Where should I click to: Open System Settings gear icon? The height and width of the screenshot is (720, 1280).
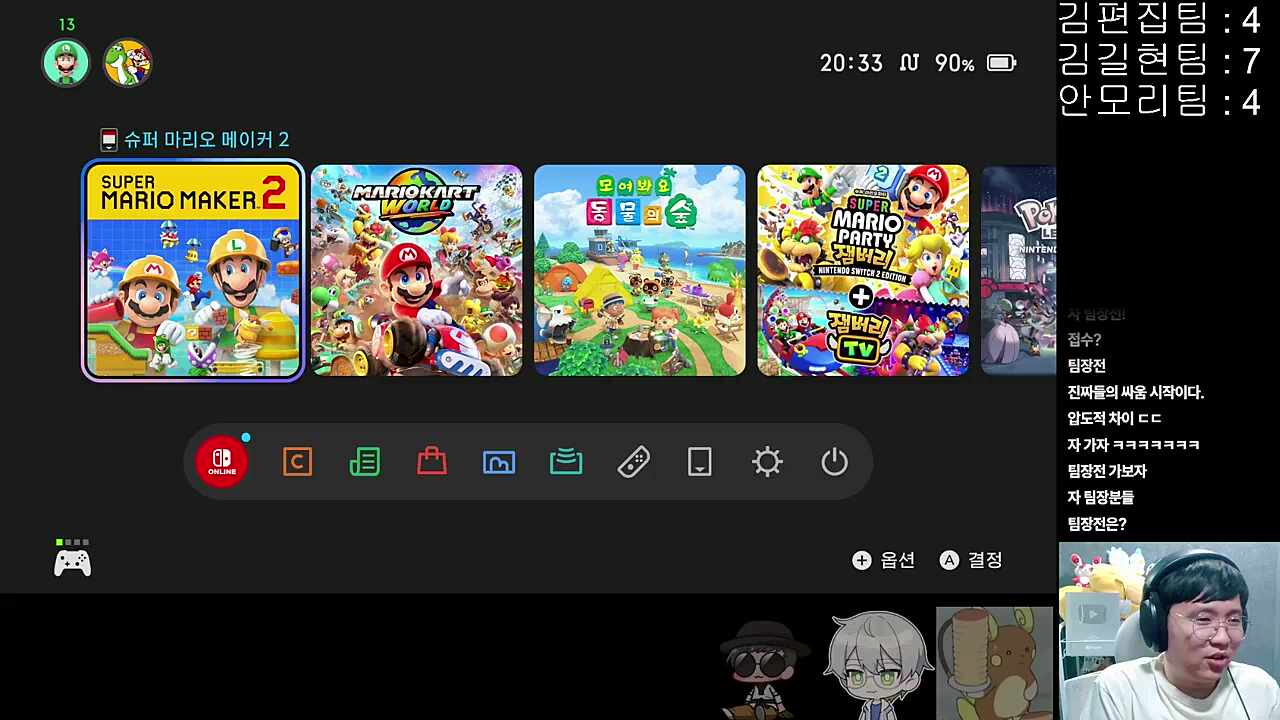pos(767,462)
